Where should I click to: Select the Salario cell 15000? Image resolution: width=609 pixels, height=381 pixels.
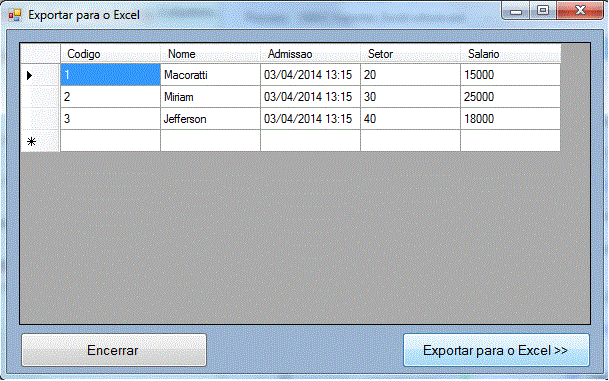point(510,75)
